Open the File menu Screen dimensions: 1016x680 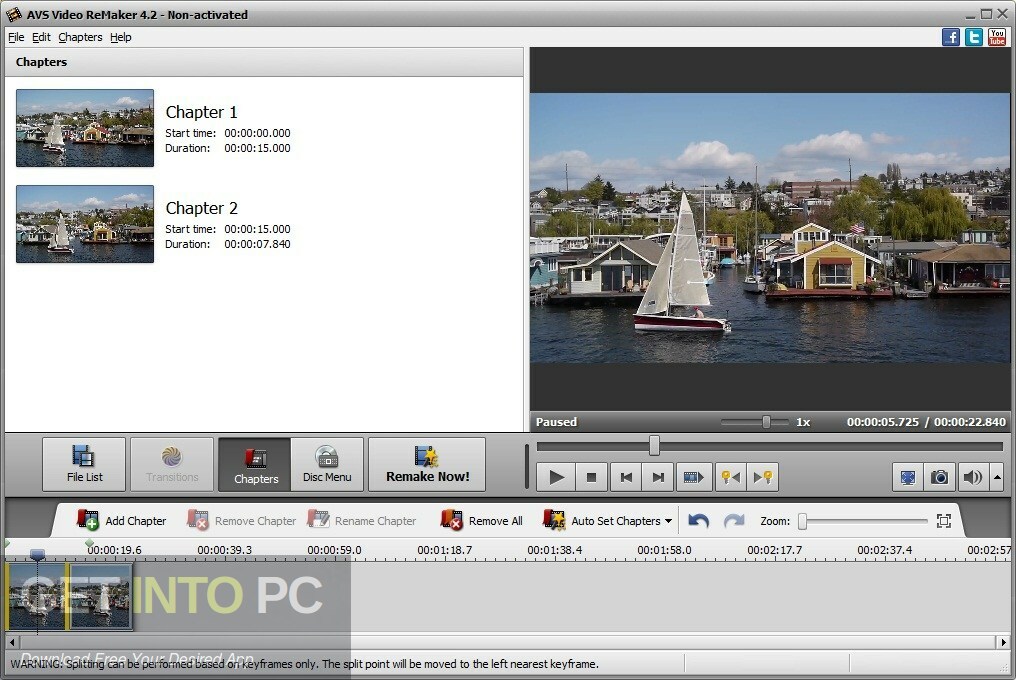point(16,37)
